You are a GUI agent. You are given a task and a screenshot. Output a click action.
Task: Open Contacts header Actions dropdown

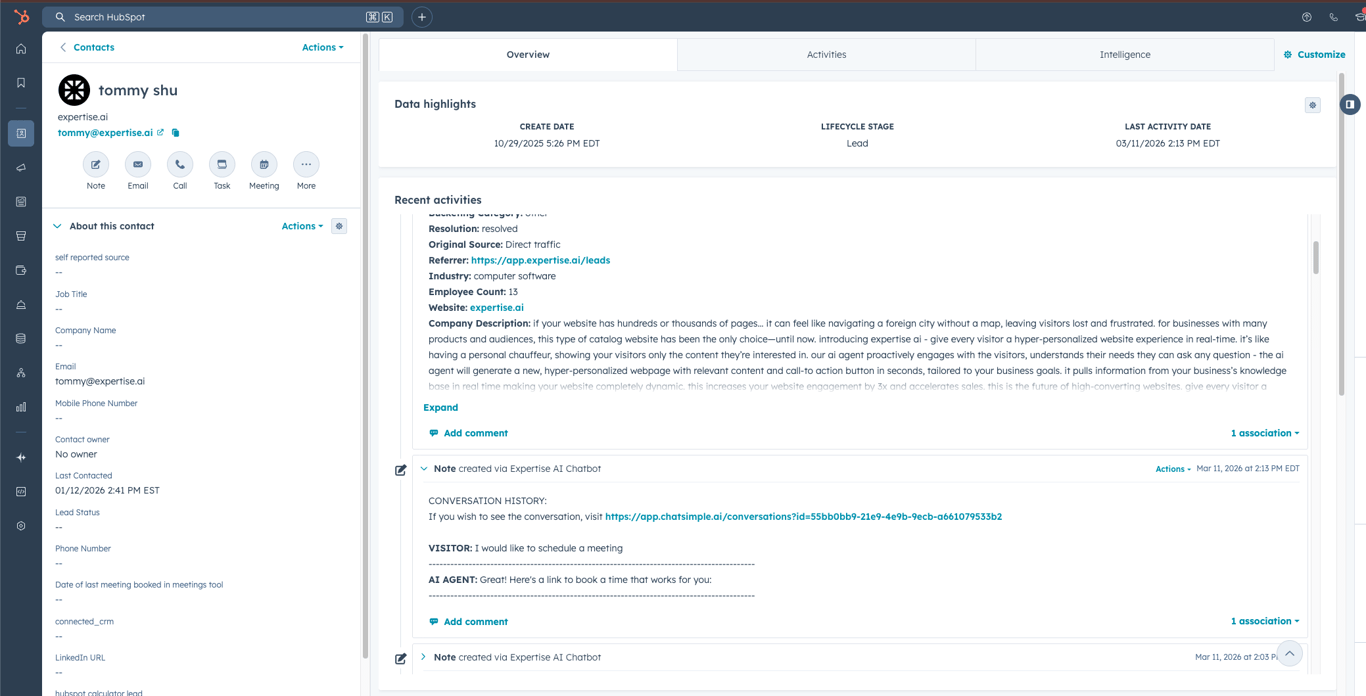point(323,47)
